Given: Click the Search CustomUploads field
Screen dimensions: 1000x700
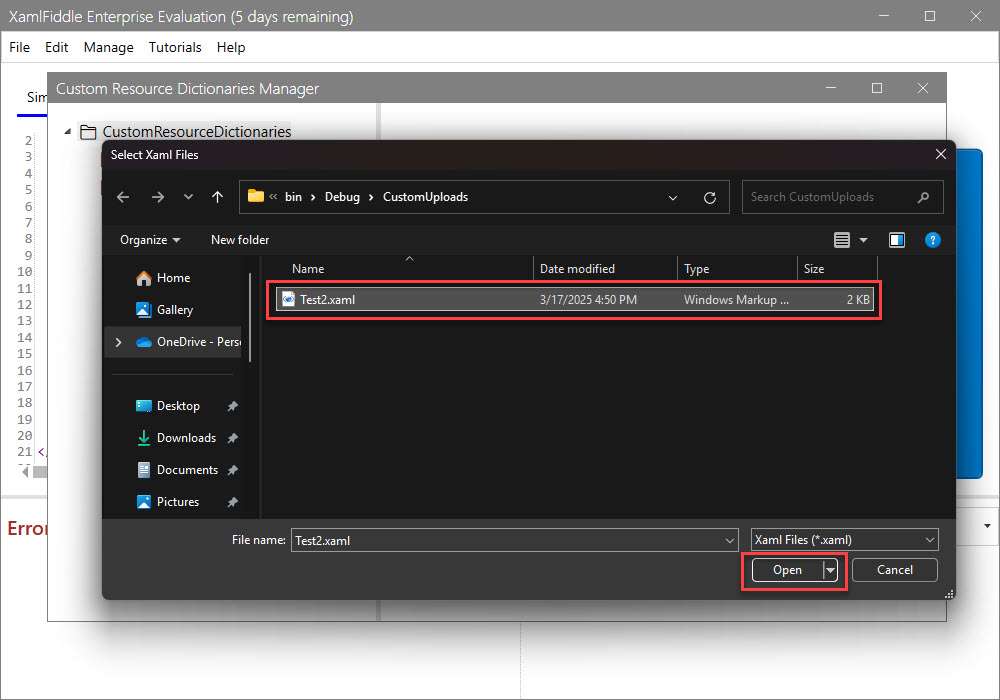Looking at the screenshot, I should [x=830, y=197].
